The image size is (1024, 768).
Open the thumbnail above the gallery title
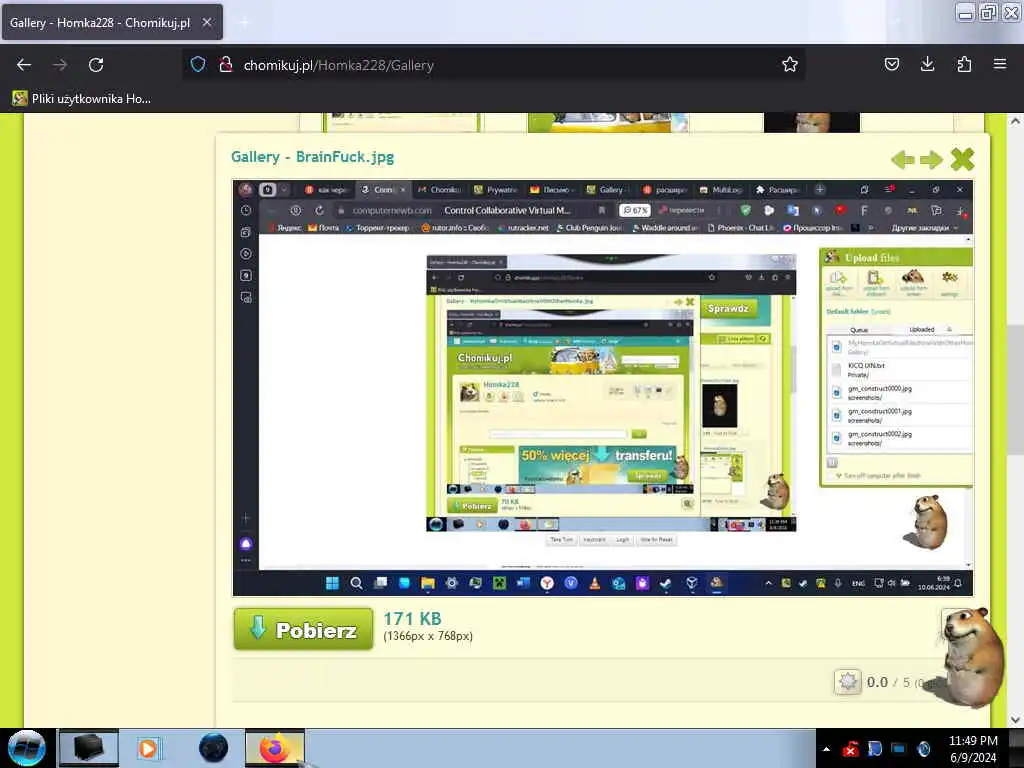[402, 122]
